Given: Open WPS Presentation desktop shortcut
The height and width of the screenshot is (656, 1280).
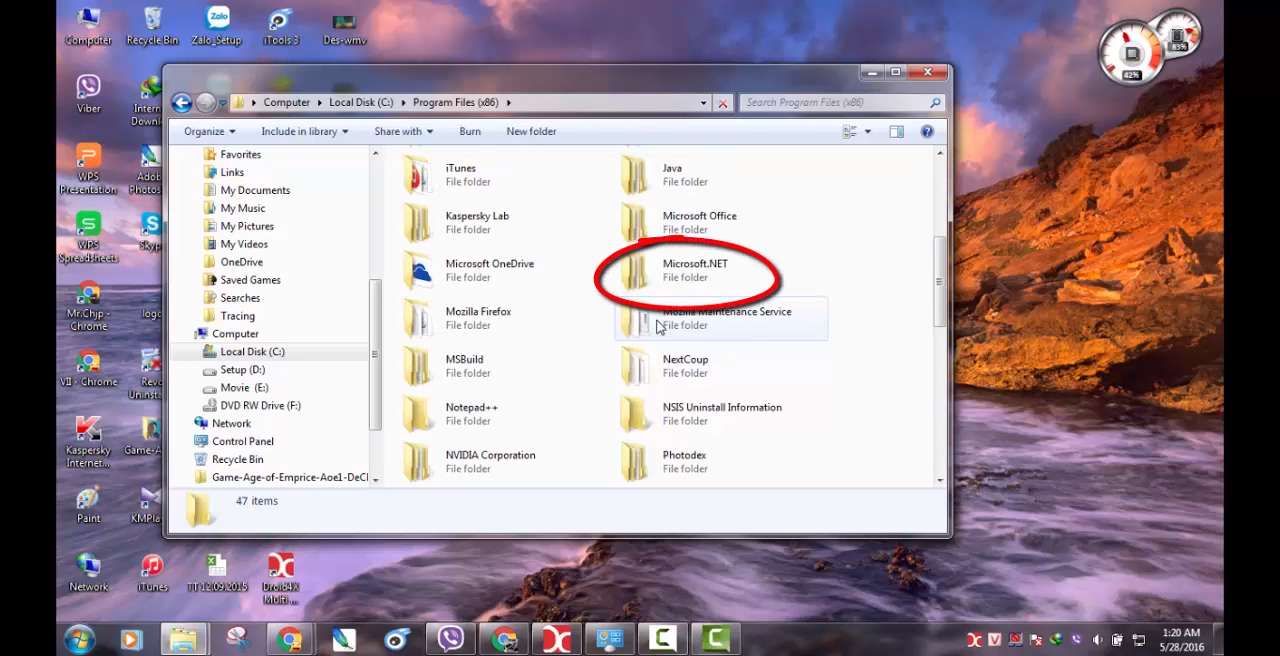Looking at the screenshot, I should pos(88,168).
